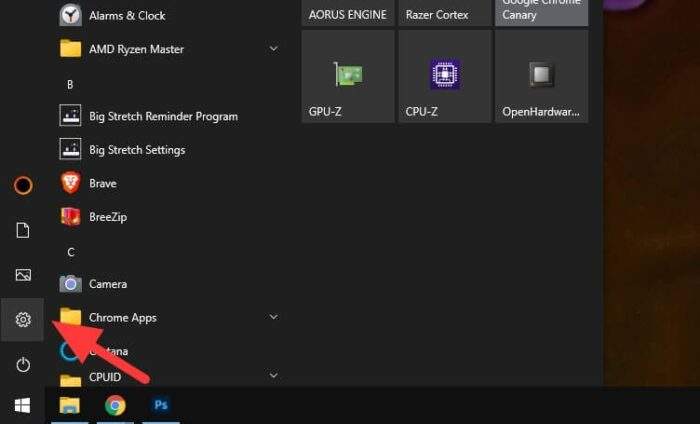Click the Camera app icon
This screenshot has height=424, width=700.
tap(70, 284)
